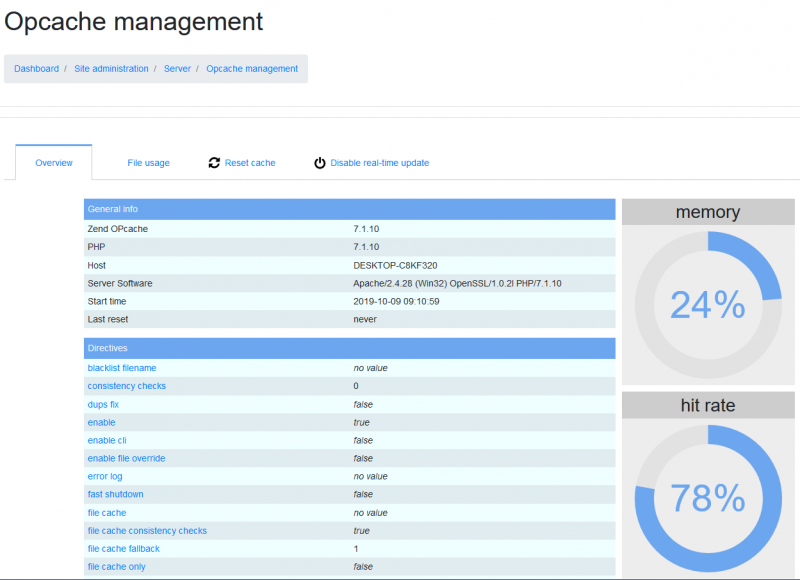Navigate to the Dashboard breadcrumb link

coord(36,68)
